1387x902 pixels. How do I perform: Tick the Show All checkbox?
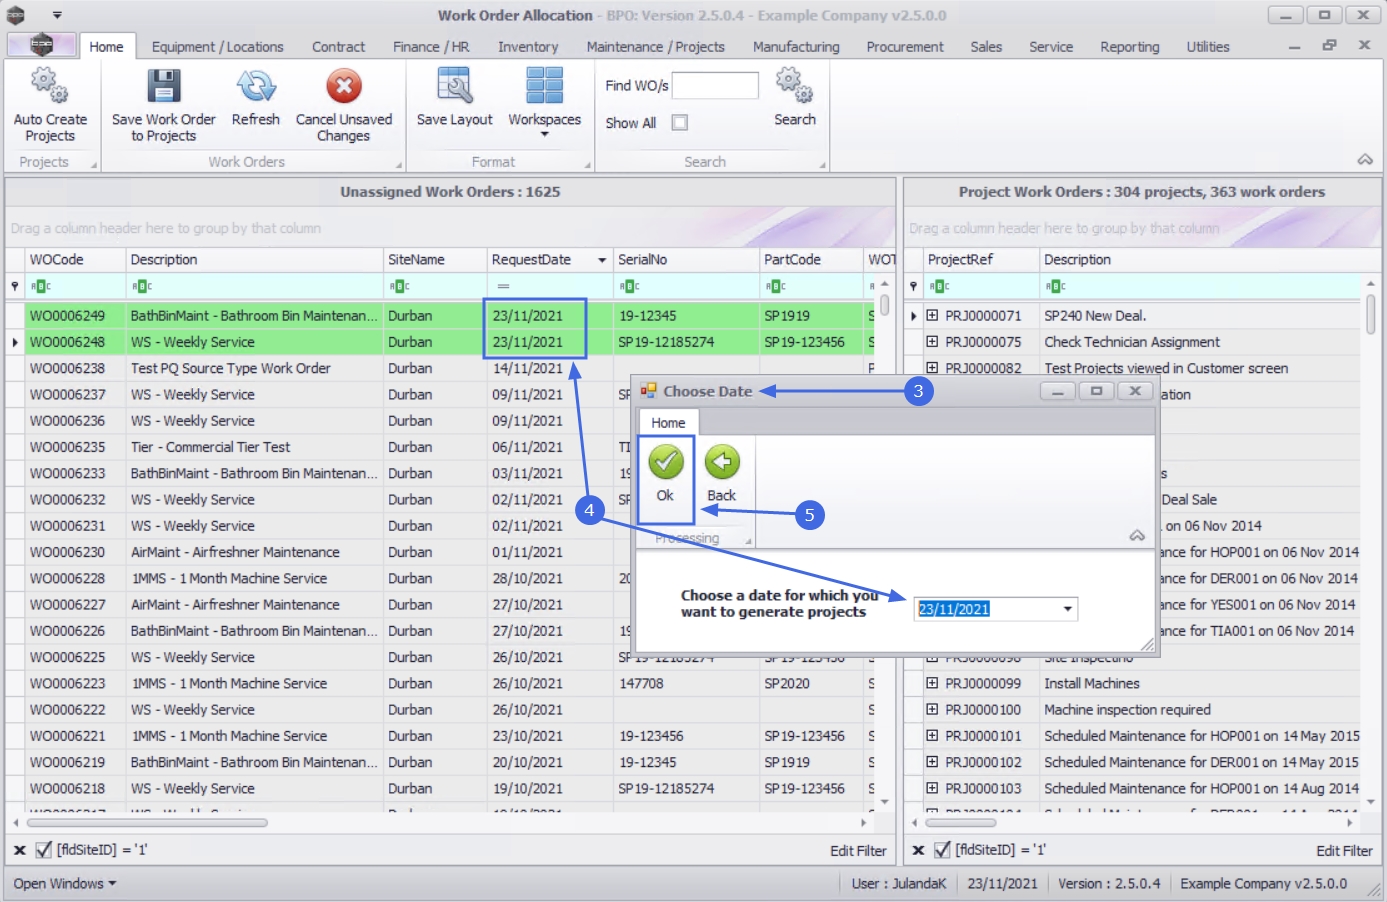(x=680, y=122)
